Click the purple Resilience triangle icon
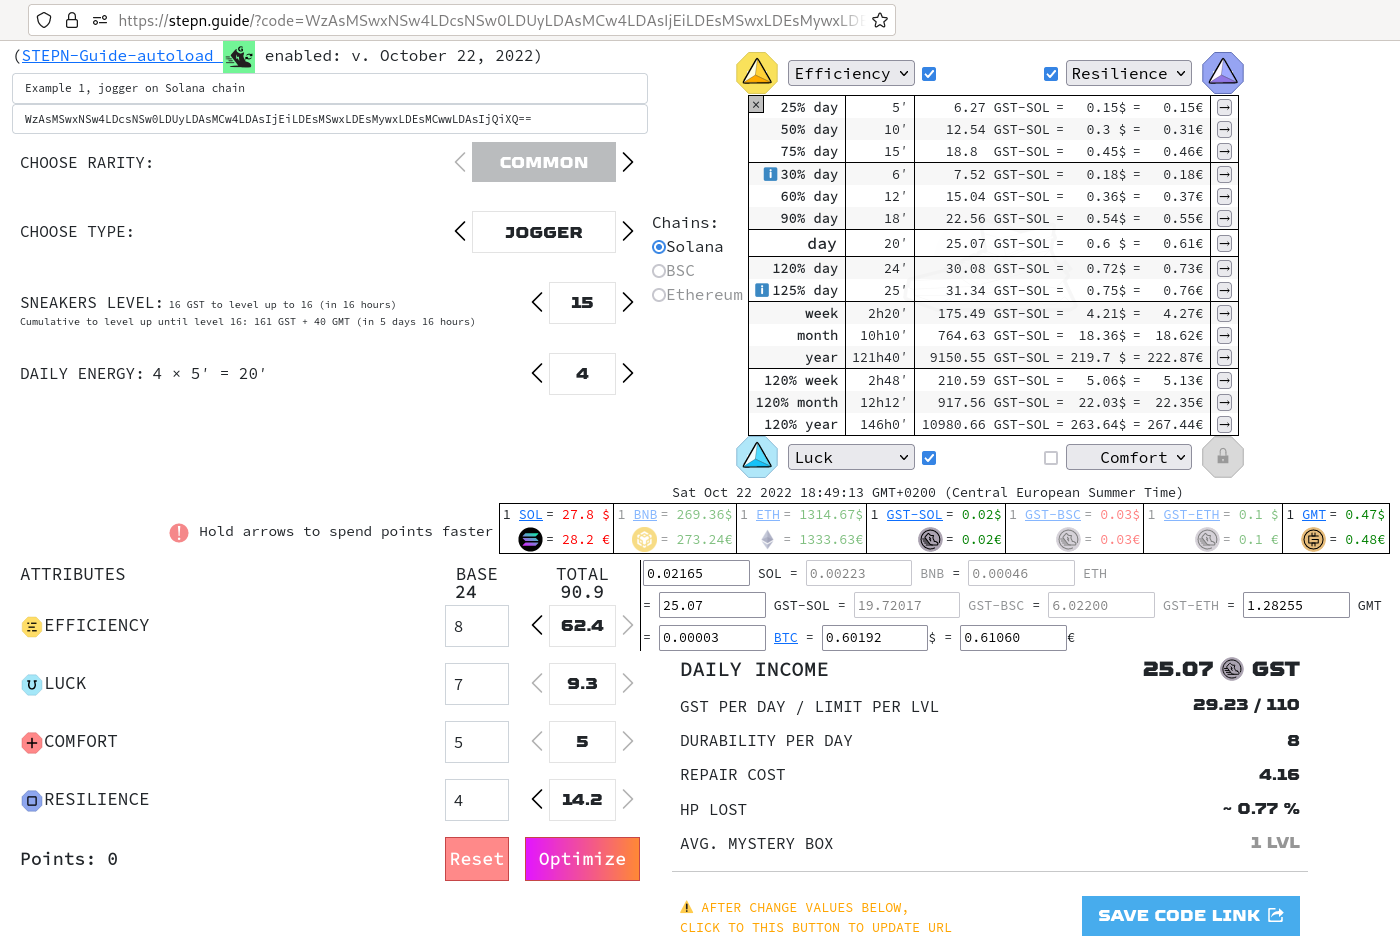Image resolution: width=1400 pixels, height=940 pixels. (x=1222, y=72)
